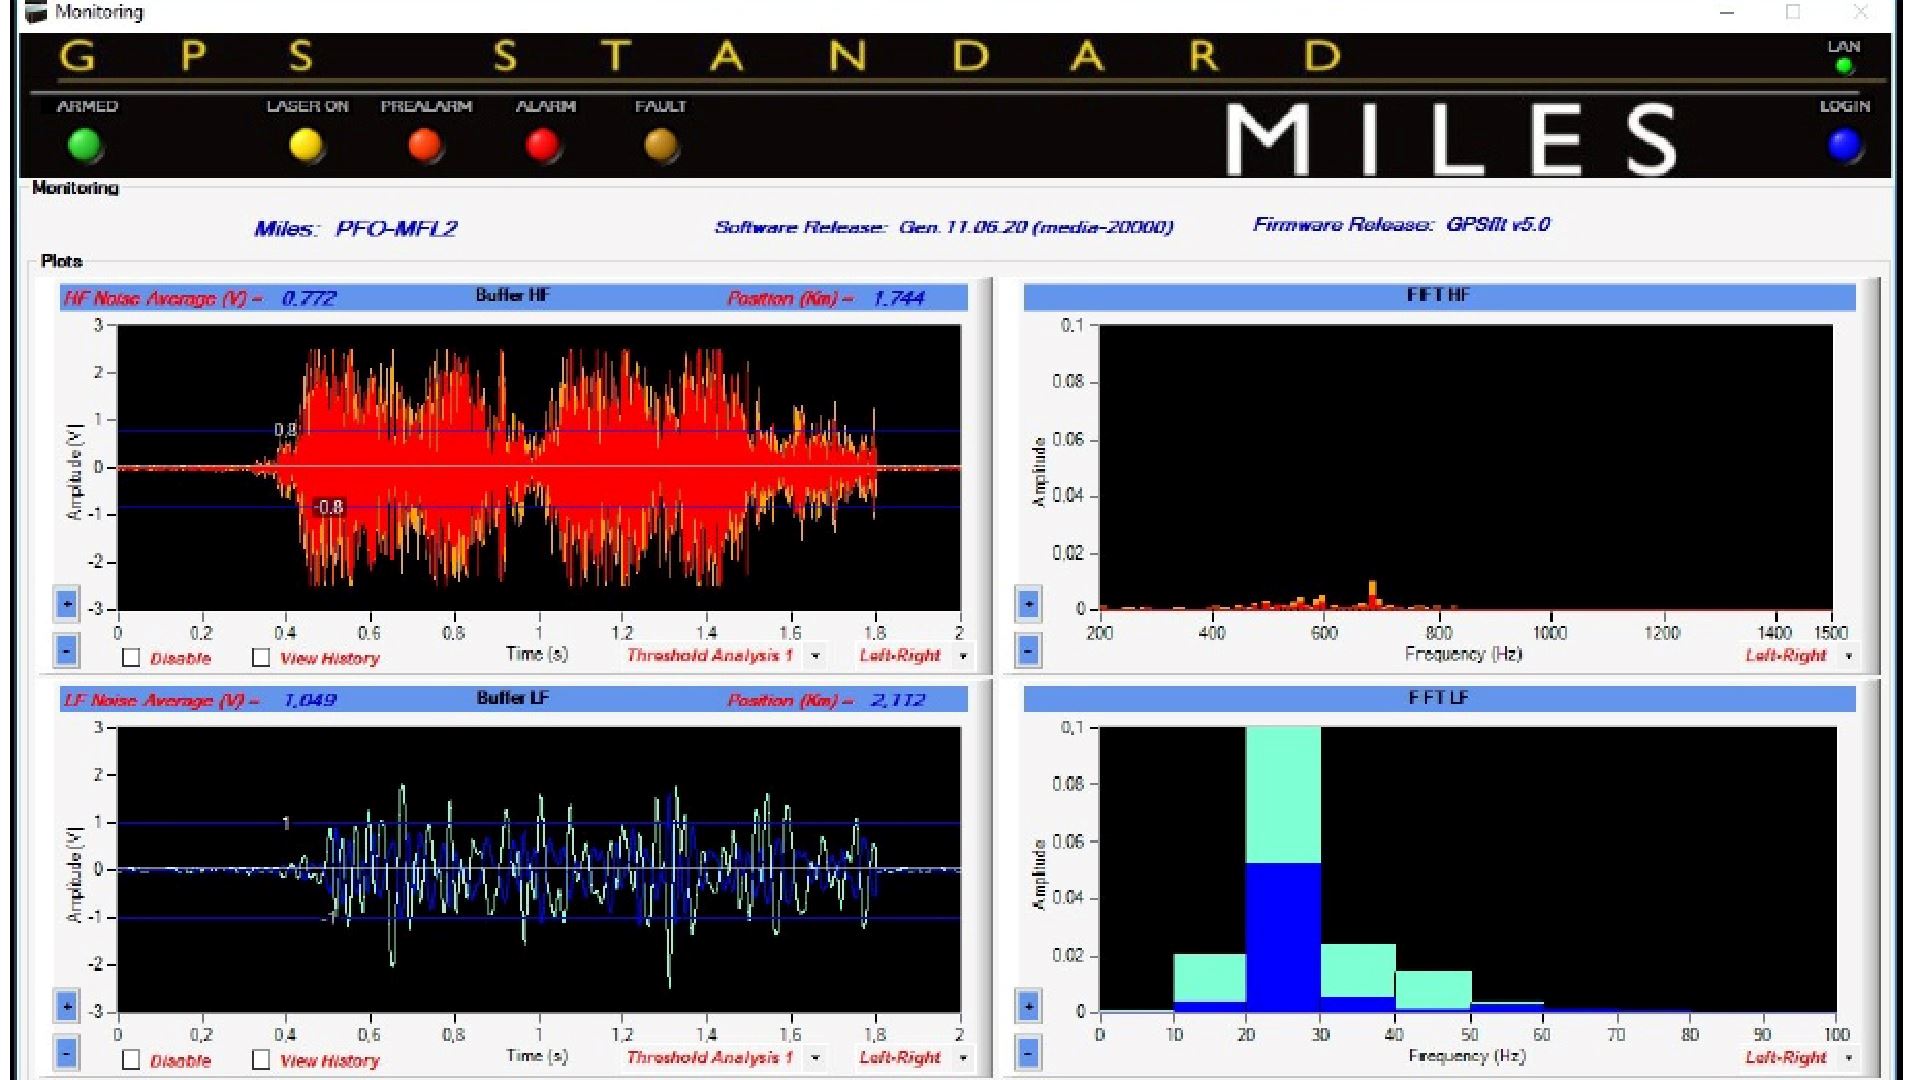Tick the Disable checkbox under Buffer HF
Screen dimensions: 1920x1080
click(x=131, y=658)
